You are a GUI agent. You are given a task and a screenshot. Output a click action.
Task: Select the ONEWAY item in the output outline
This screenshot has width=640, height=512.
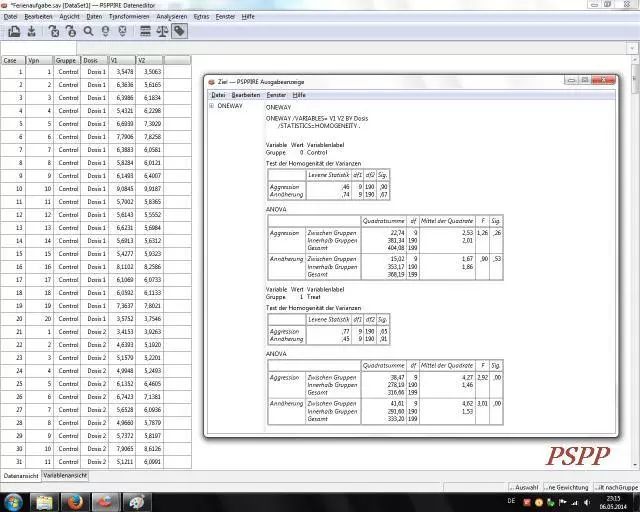pos(230,106)
